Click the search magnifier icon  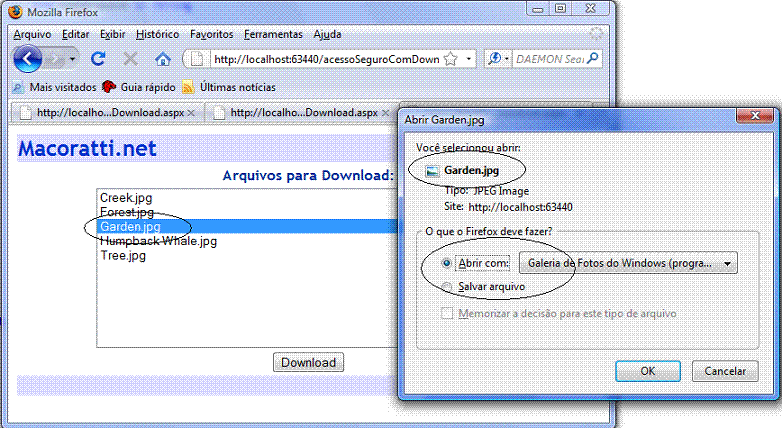point(592,58)
